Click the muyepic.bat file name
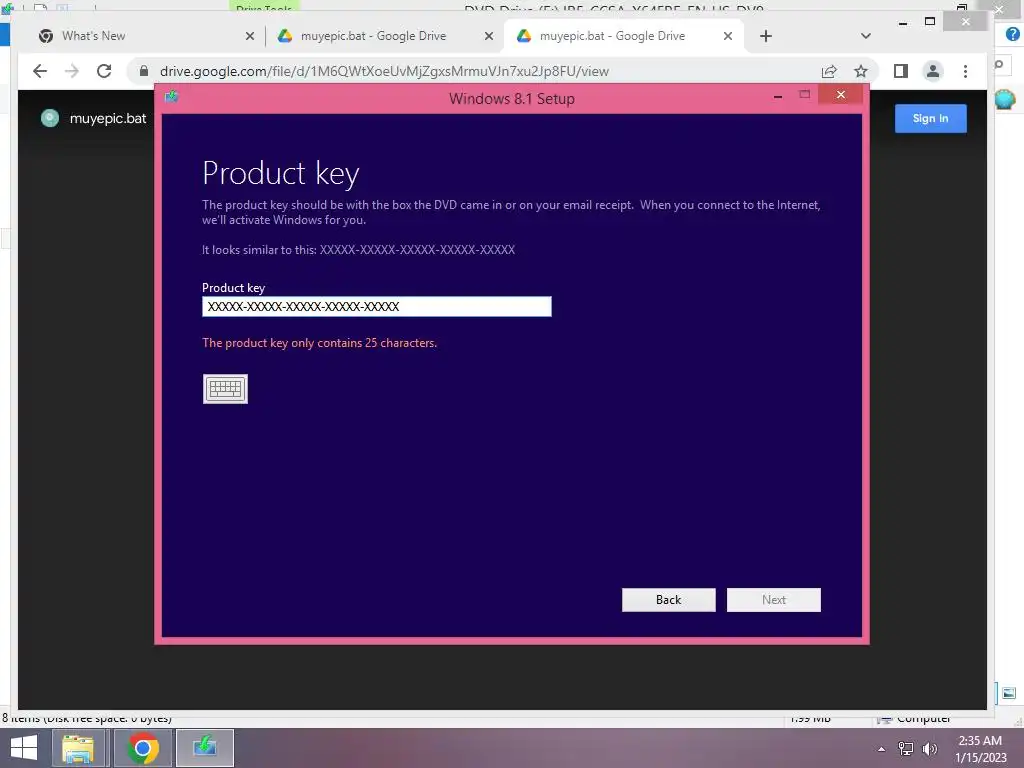Screen dimensions: 1024x768 click(108, 119)
